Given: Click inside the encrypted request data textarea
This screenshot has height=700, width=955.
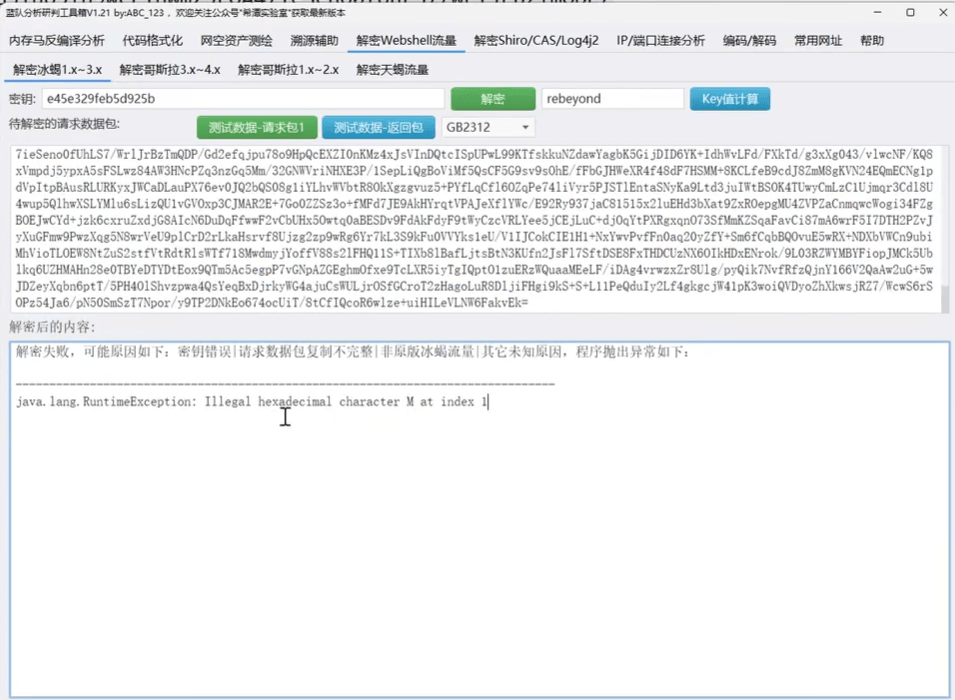Looking at the screenshot, I should [474, 228].
